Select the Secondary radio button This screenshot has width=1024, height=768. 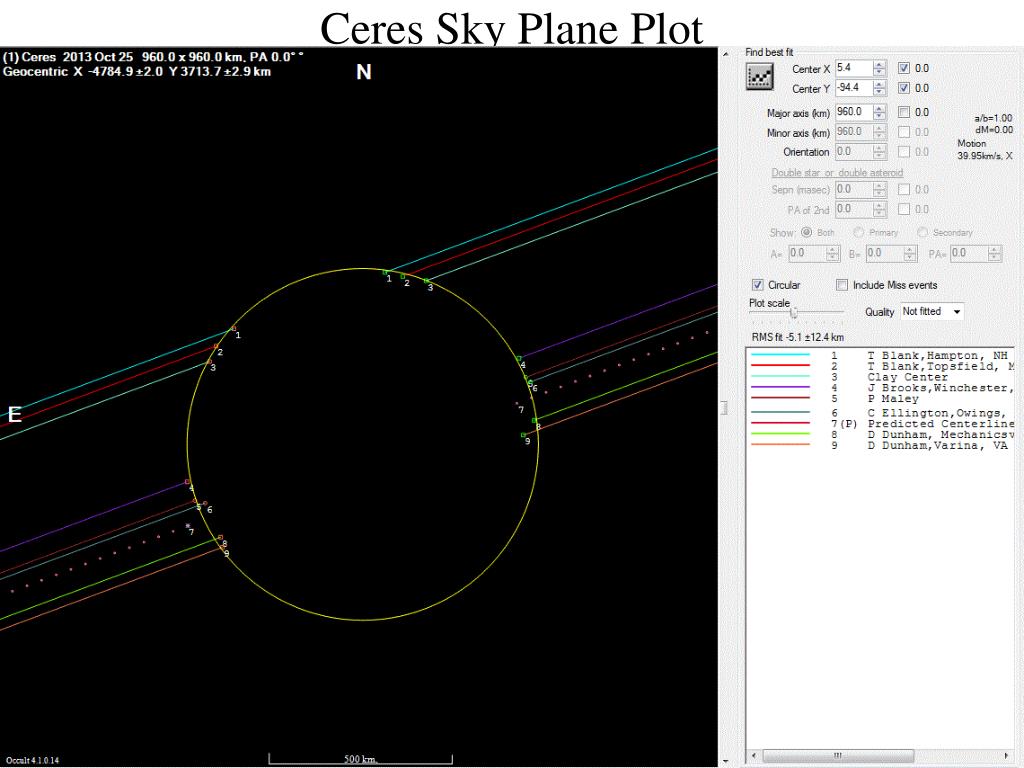click(922, 232)
